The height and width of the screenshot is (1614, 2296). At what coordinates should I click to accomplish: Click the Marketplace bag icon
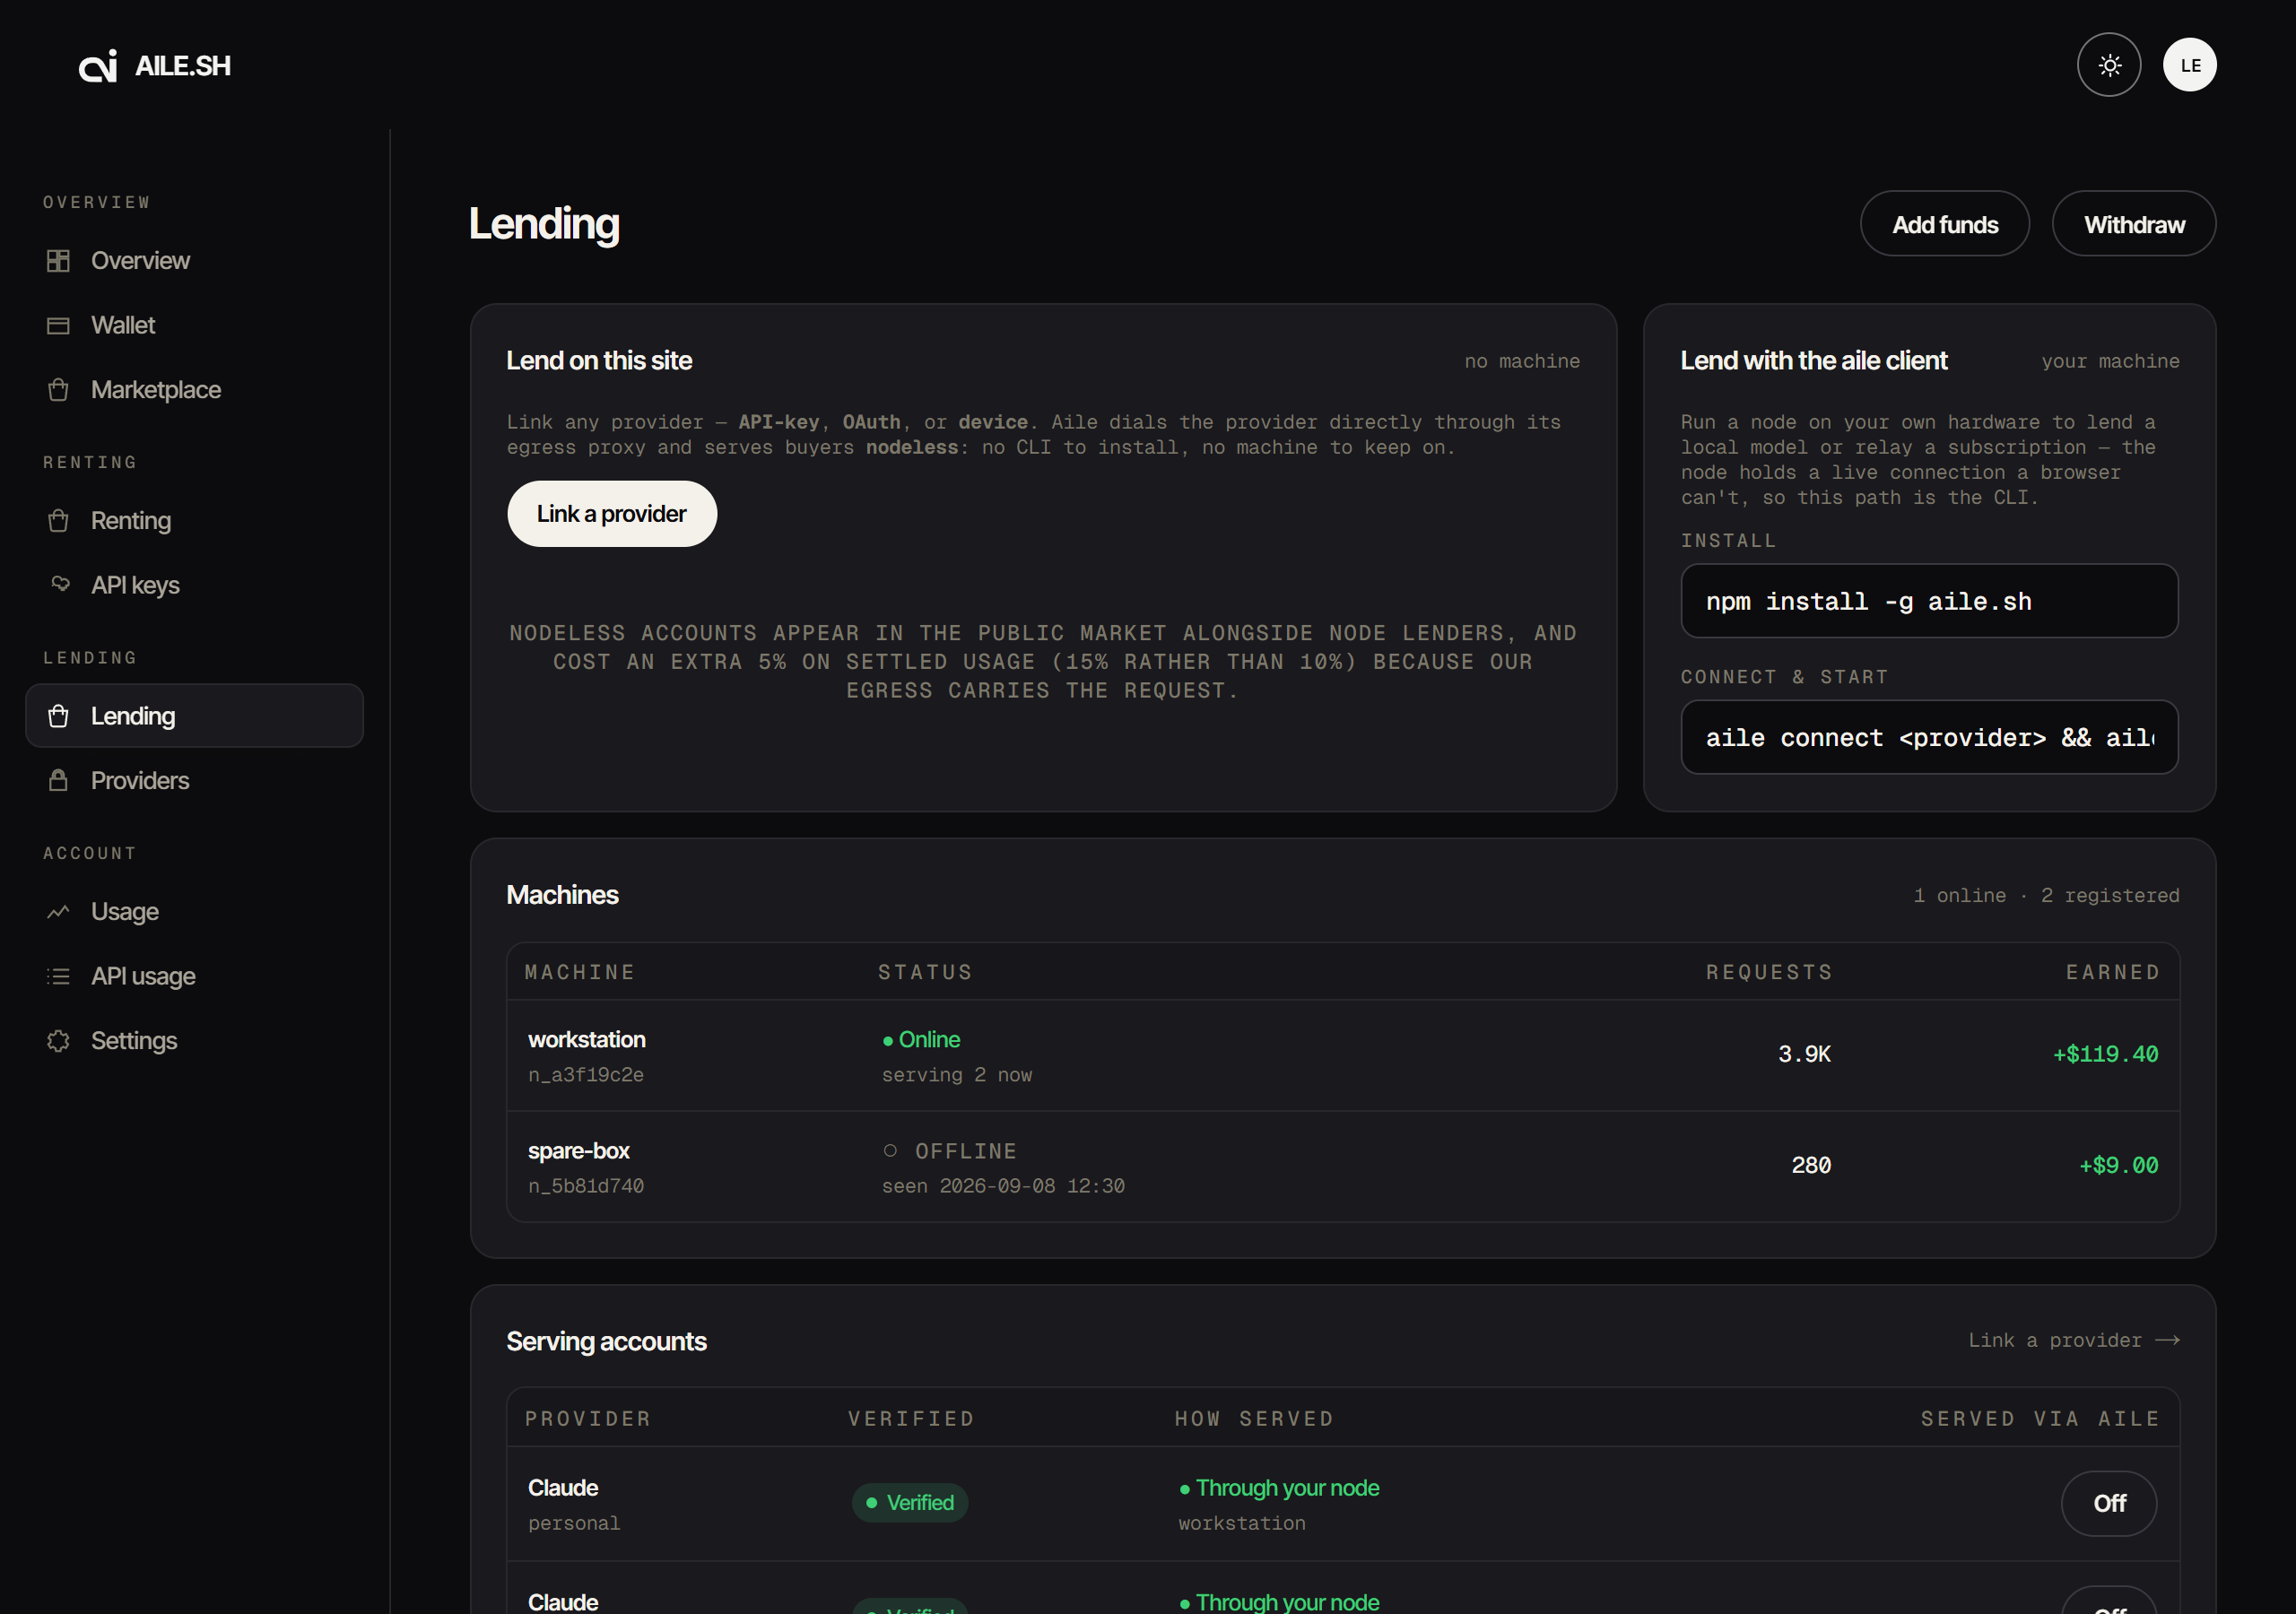58,390
